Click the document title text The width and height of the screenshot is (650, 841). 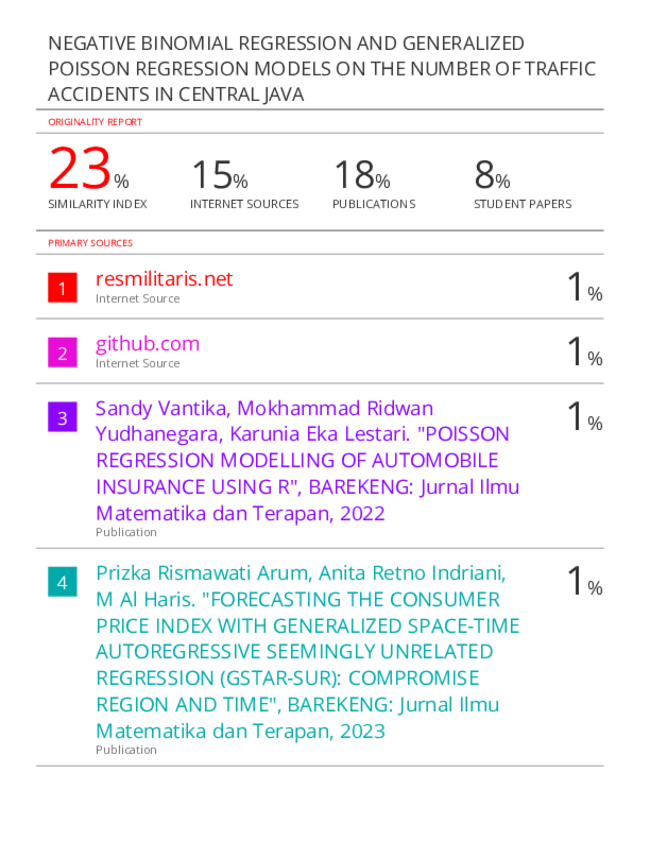point(322,69)
